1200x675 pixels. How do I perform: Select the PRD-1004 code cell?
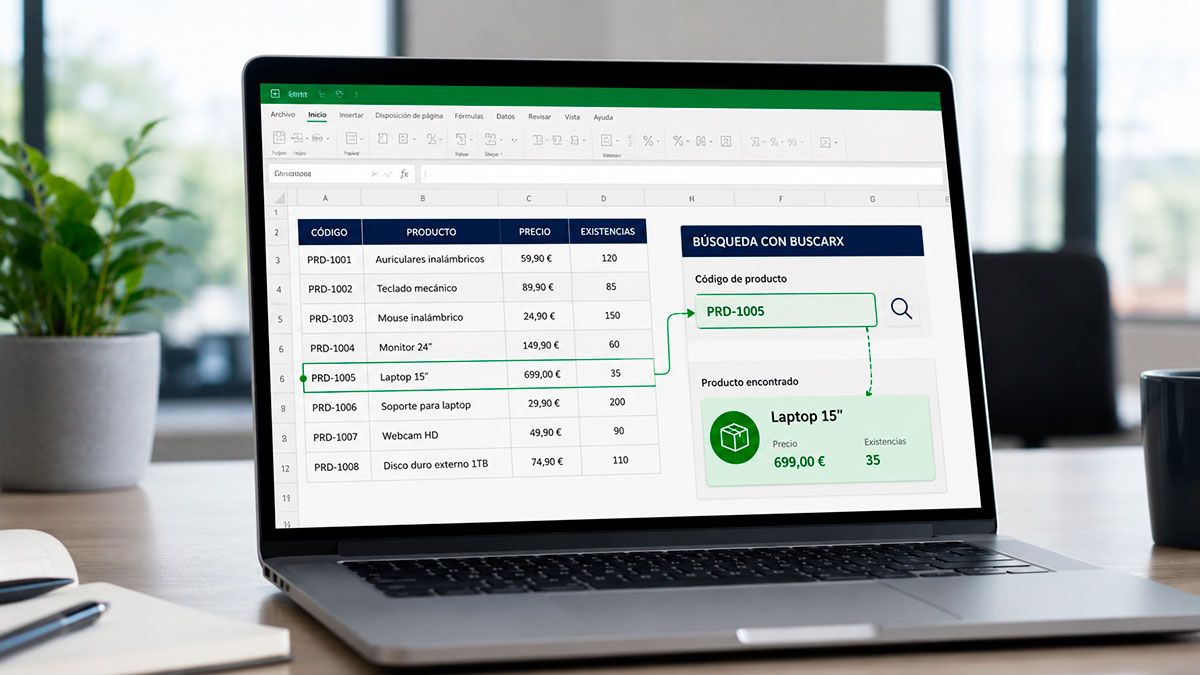[333, 348]
